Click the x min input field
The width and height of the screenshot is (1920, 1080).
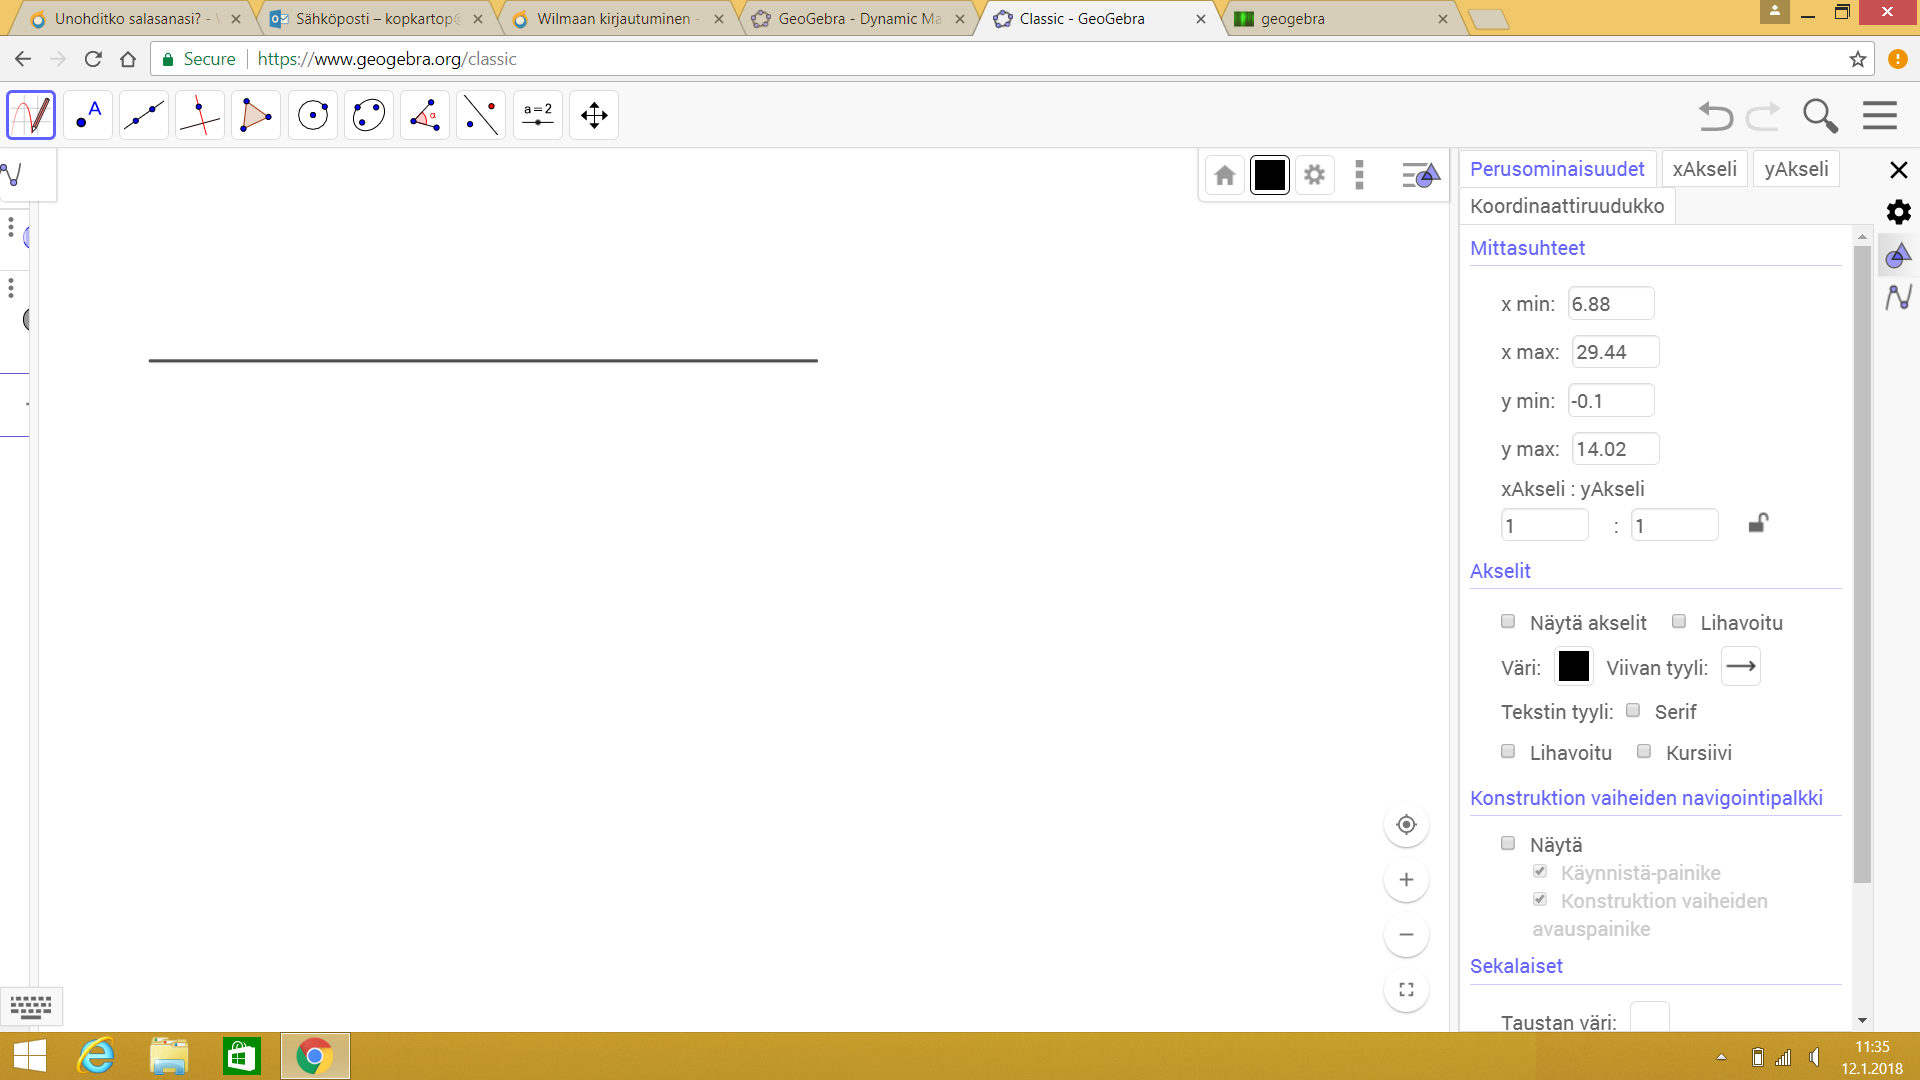coord(1610,304)
